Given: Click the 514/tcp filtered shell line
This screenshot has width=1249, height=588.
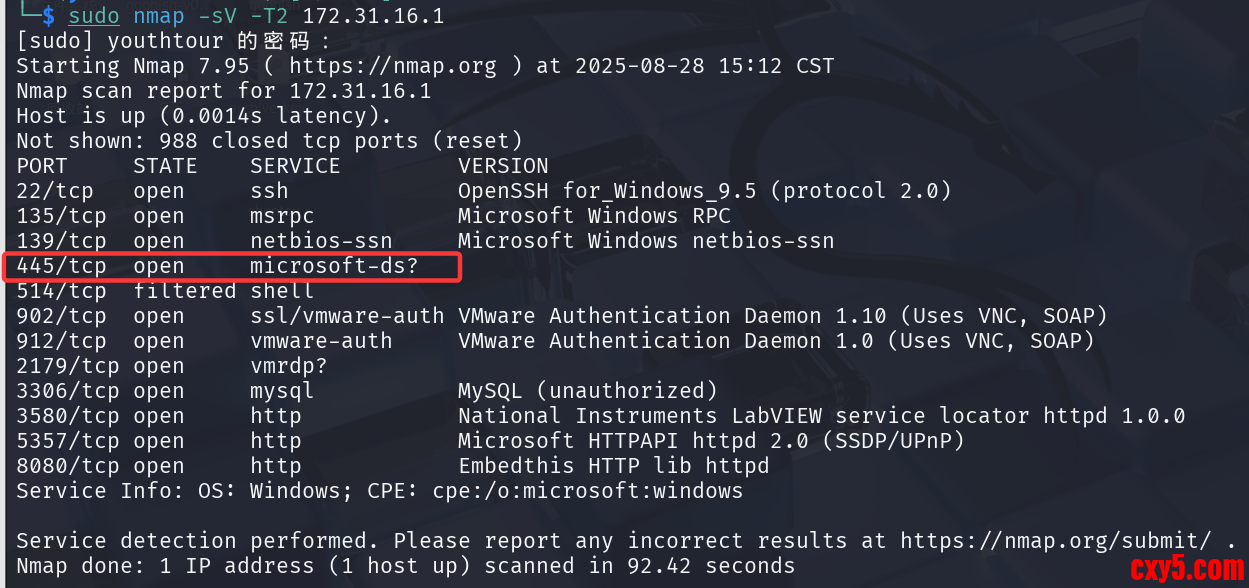Looking at the screenshot, I should click(165, 291).
